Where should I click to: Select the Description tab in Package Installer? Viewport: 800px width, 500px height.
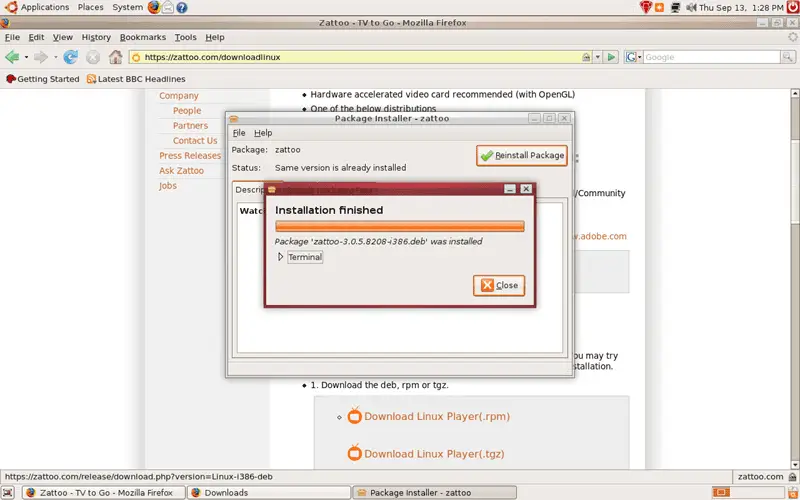248,189
